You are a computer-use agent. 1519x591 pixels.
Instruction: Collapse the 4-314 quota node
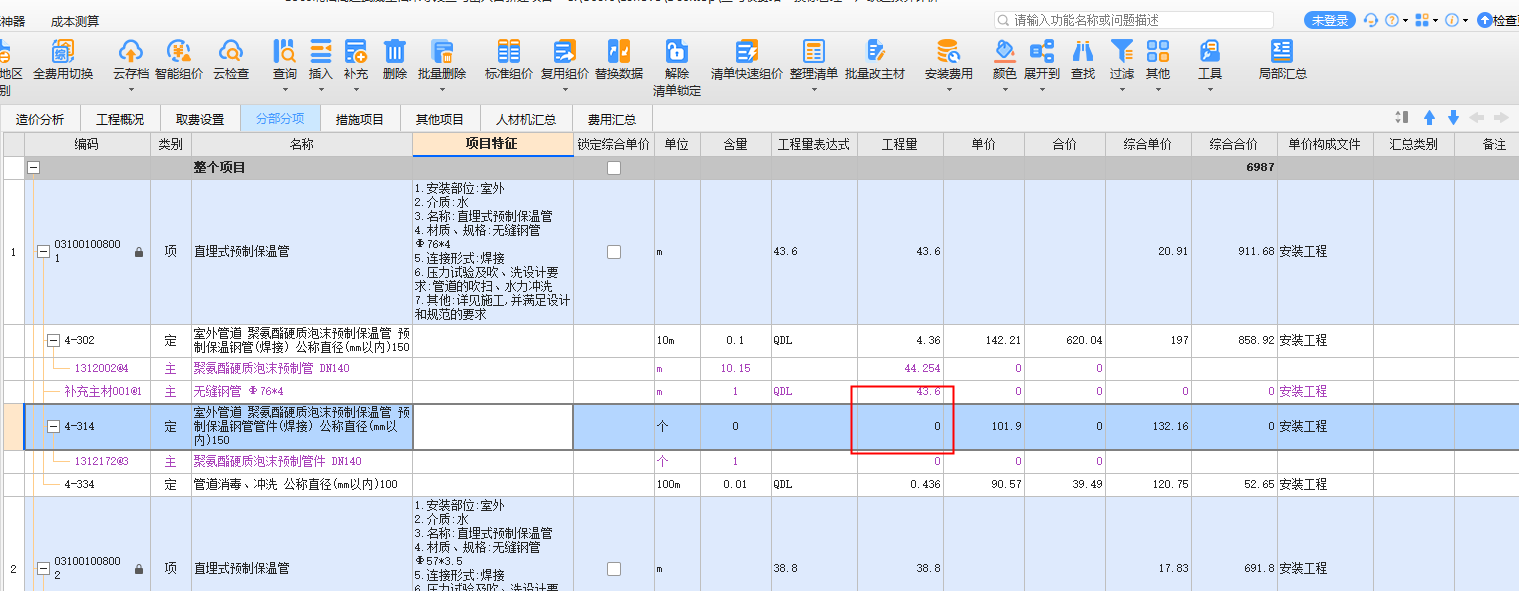pos(53,426)
